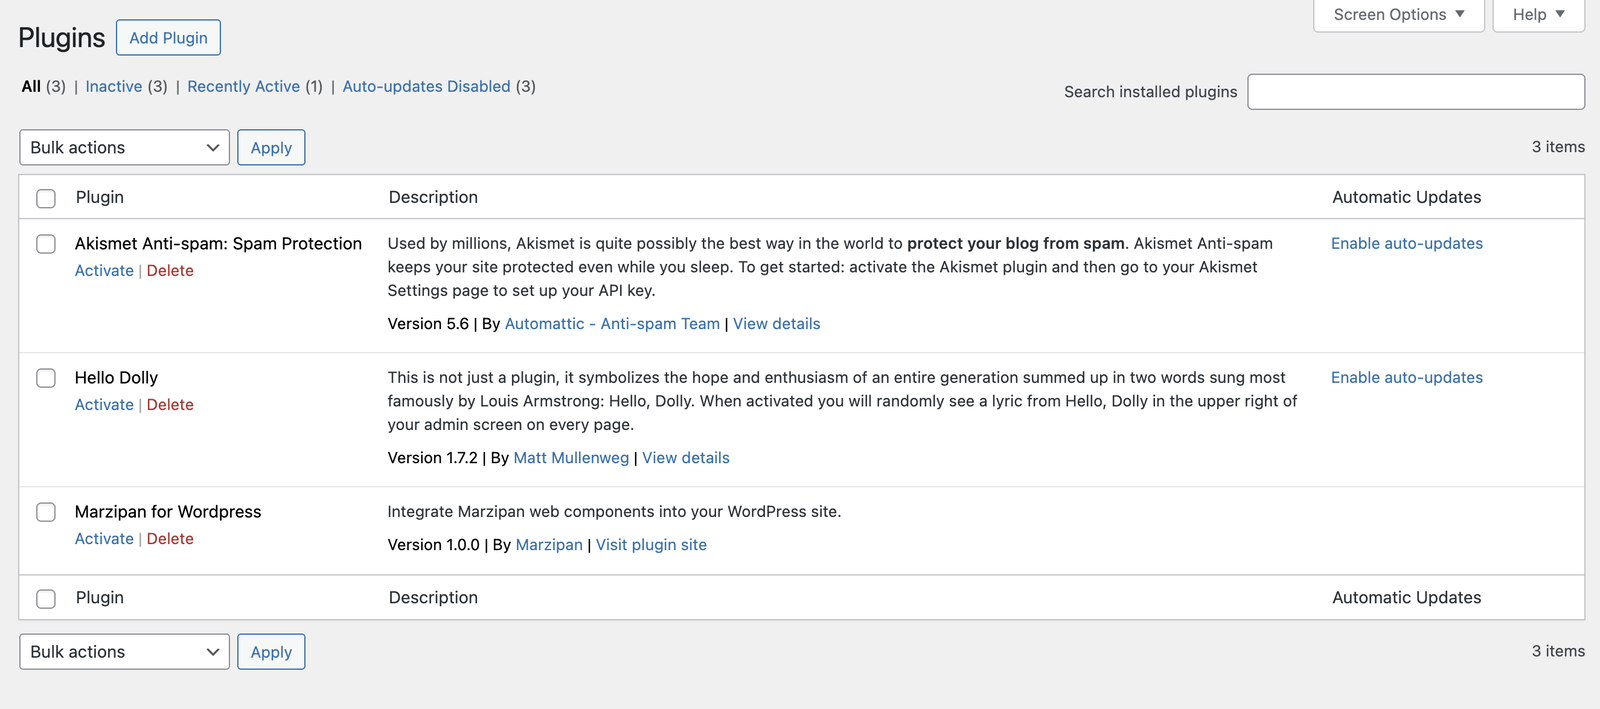The width and height of the screenshot is (1600, 709).
Task: Click the Add Plugin button
Action: click(168, 38)
